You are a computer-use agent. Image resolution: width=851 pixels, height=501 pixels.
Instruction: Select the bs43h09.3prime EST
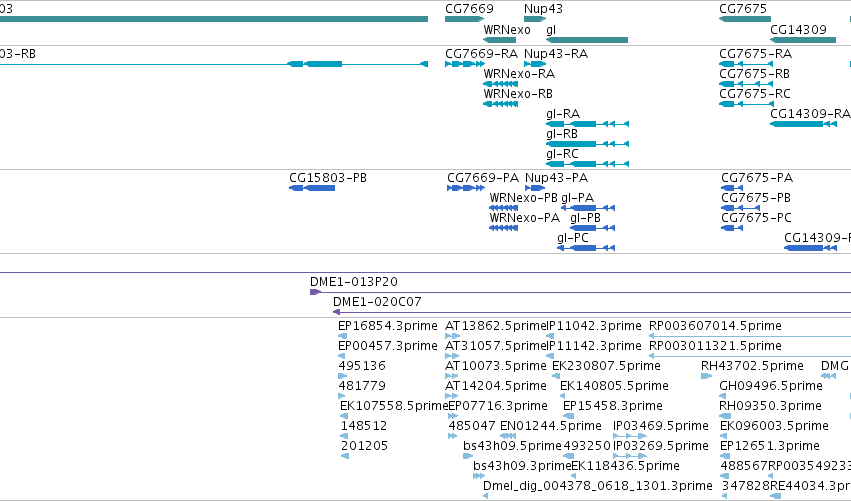(479, 477)
